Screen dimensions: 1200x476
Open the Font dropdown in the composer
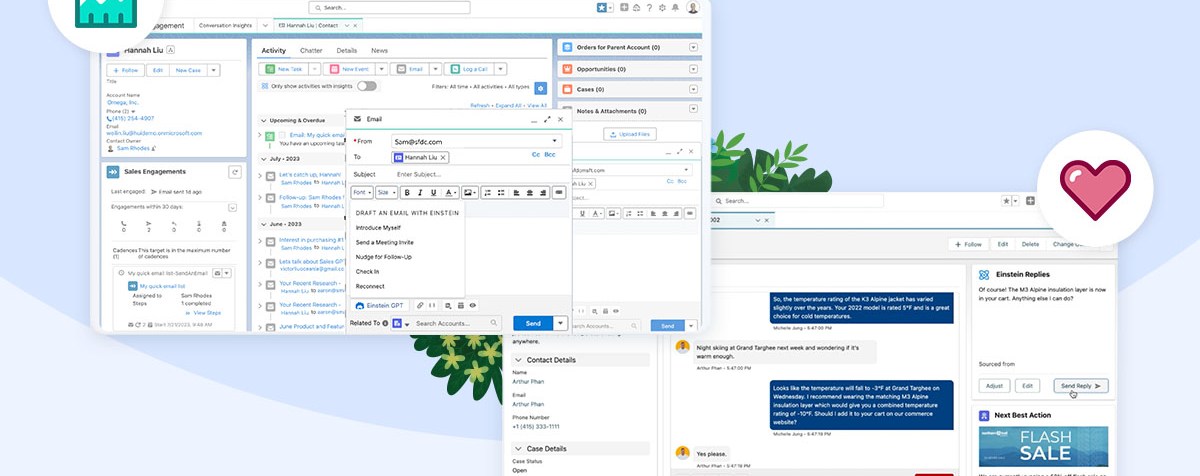(x=362, y=192)
